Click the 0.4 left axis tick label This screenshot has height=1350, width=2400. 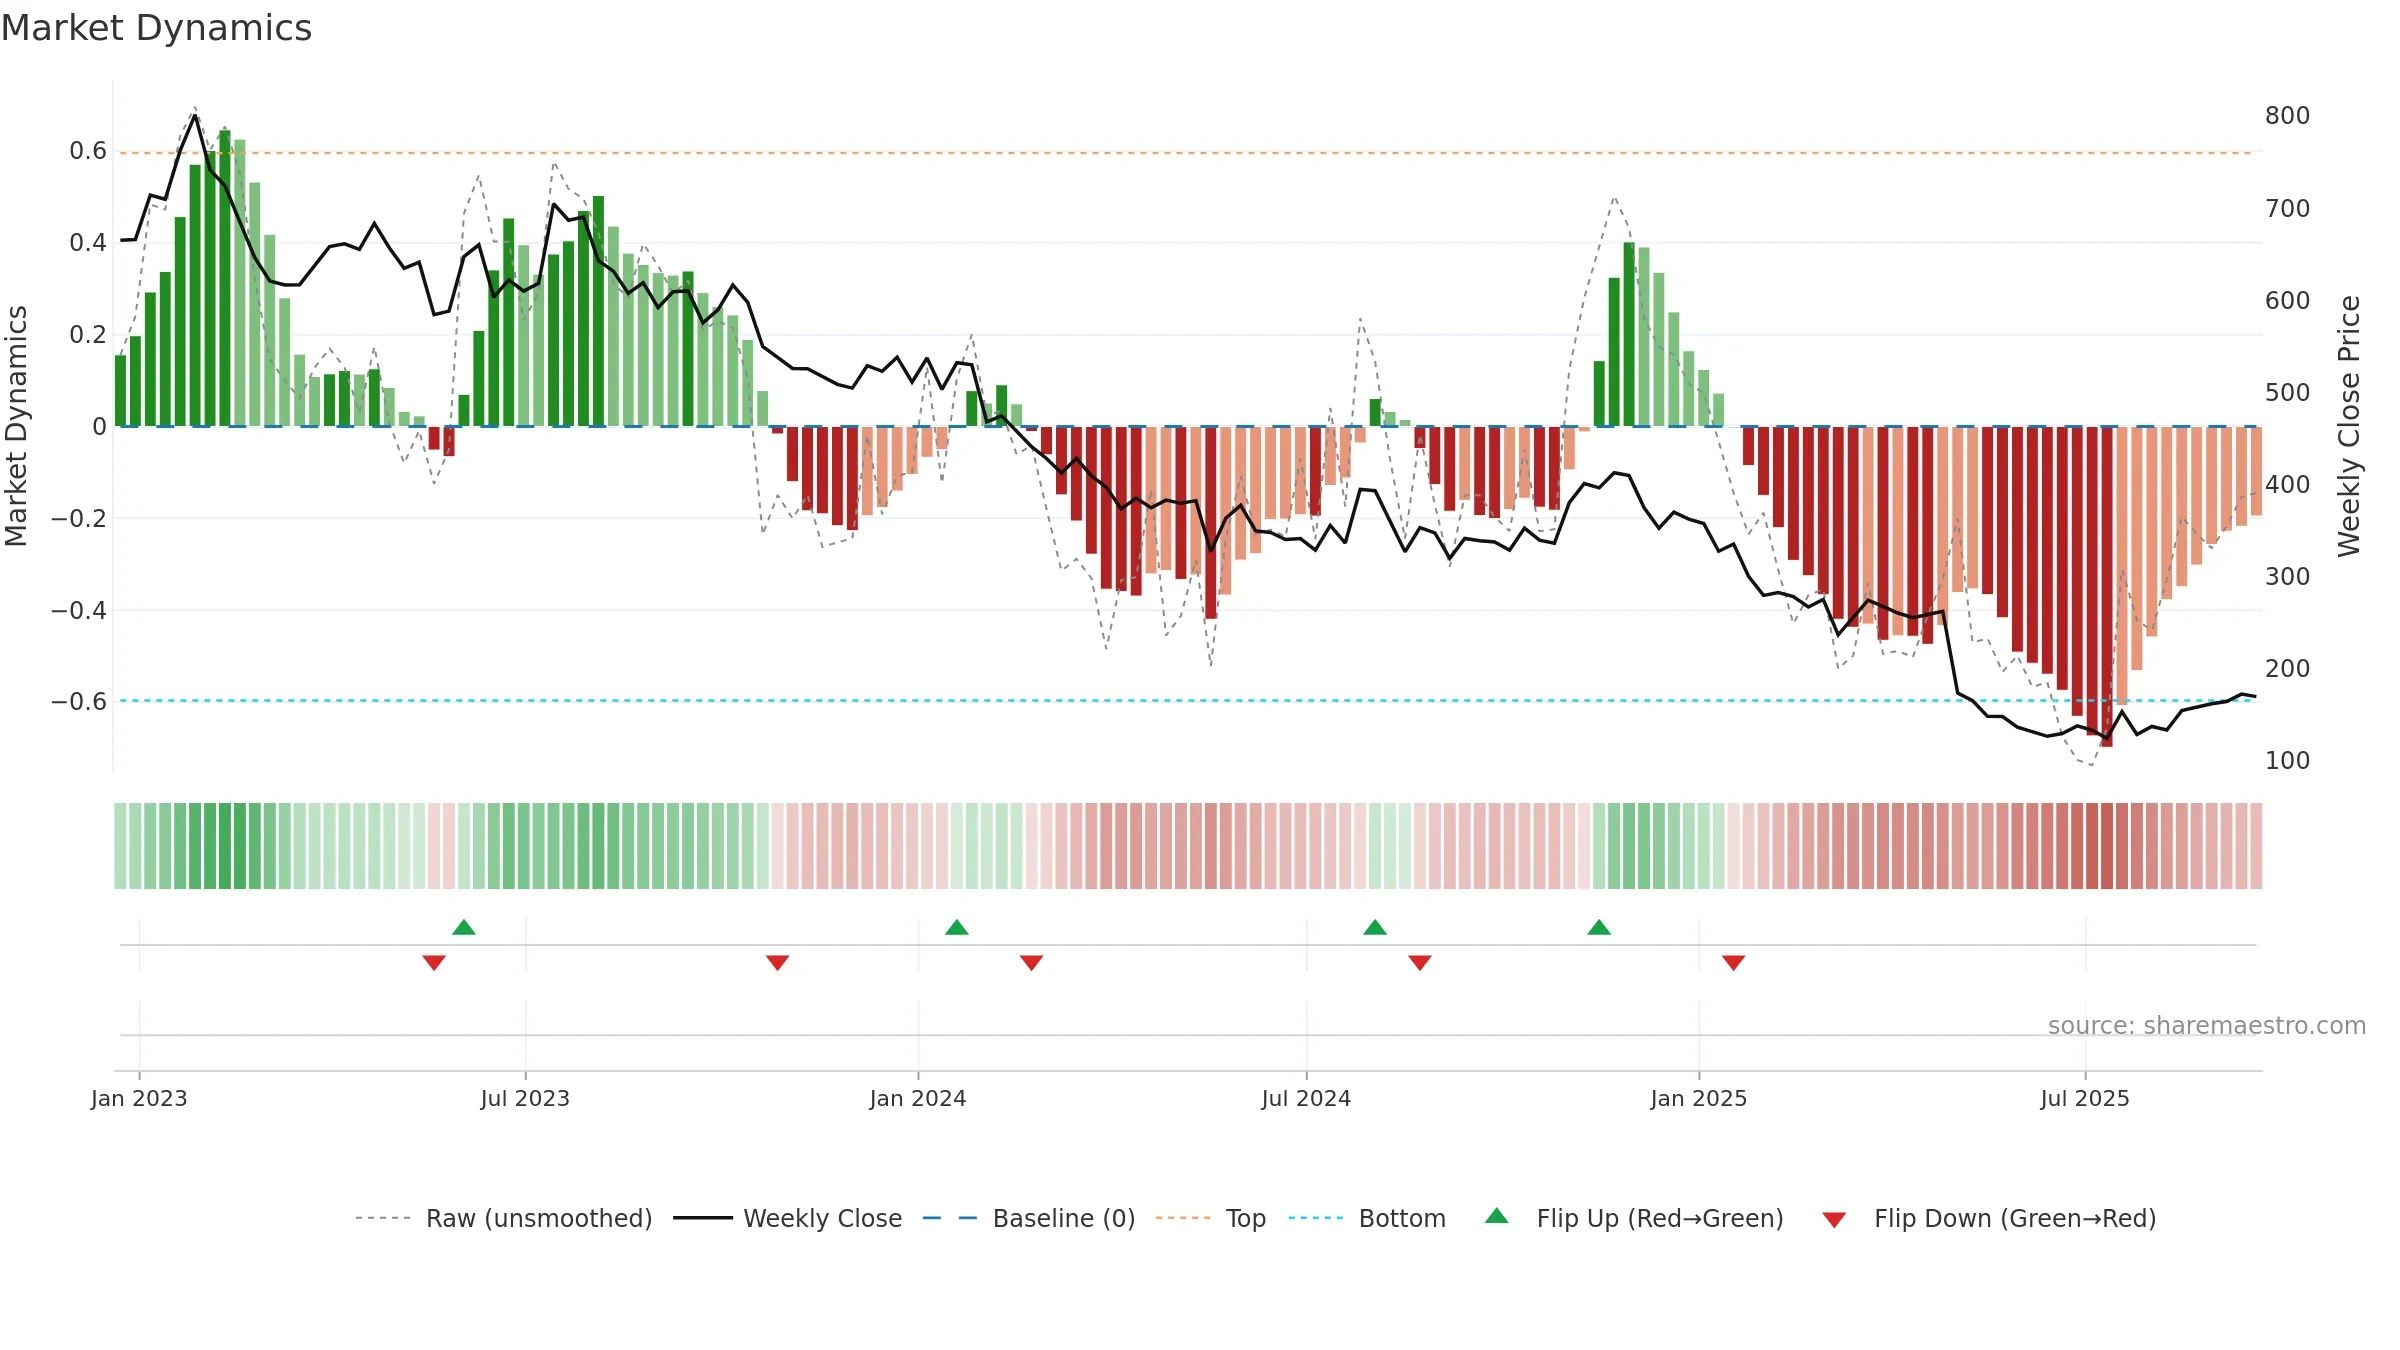[88, 243]
